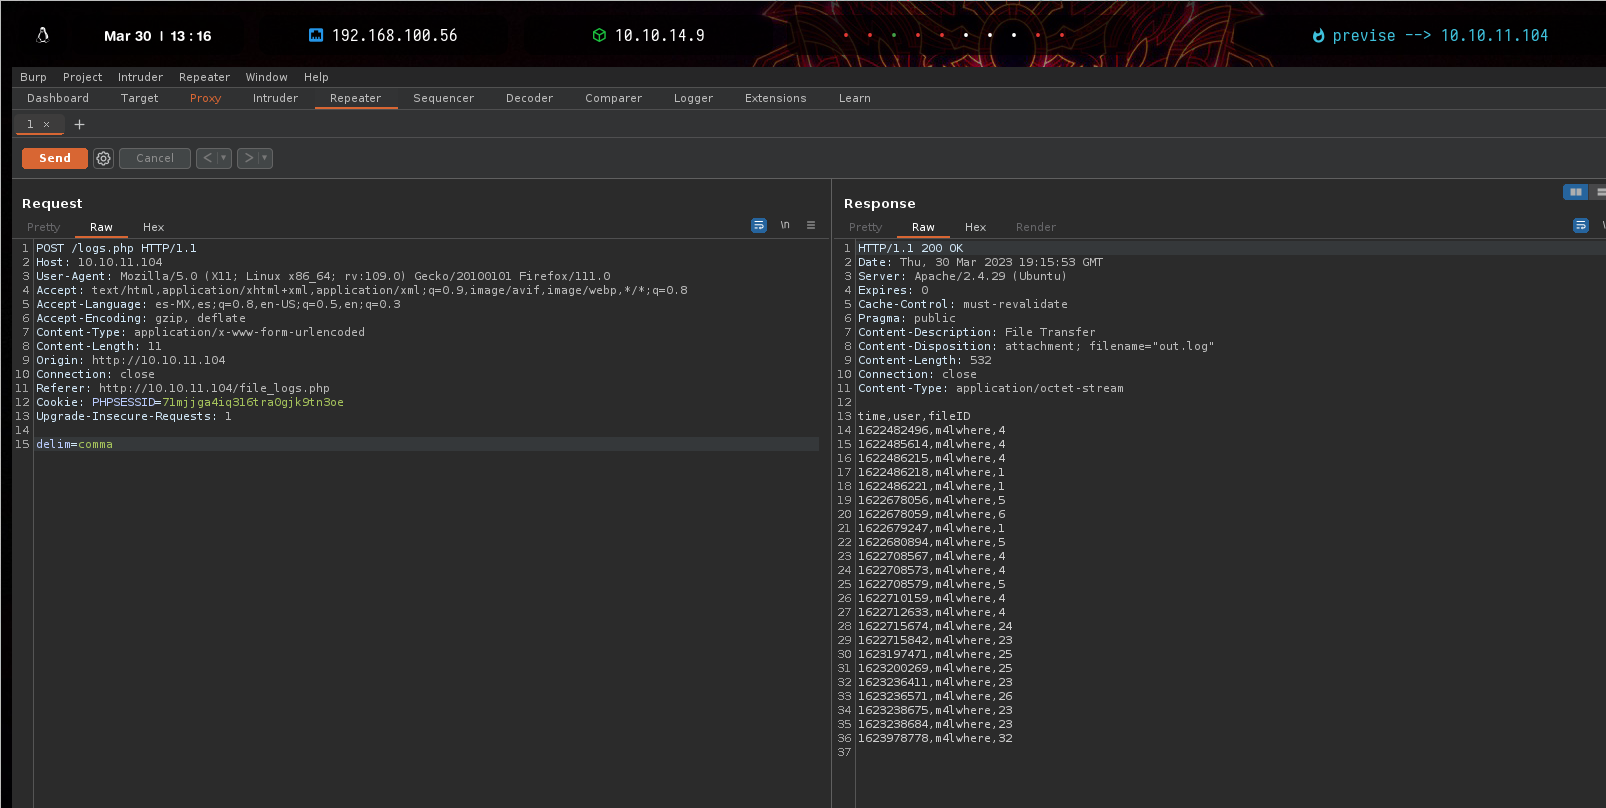Click the ethernet network icon in top bar
Viewport: 1606px width, 808px height.
(316, 35)
